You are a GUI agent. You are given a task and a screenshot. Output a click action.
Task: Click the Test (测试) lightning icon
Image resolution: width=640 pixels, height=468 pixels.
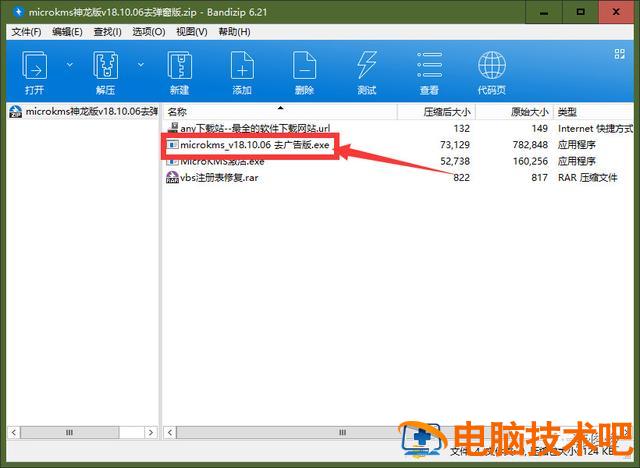[367, 65]
